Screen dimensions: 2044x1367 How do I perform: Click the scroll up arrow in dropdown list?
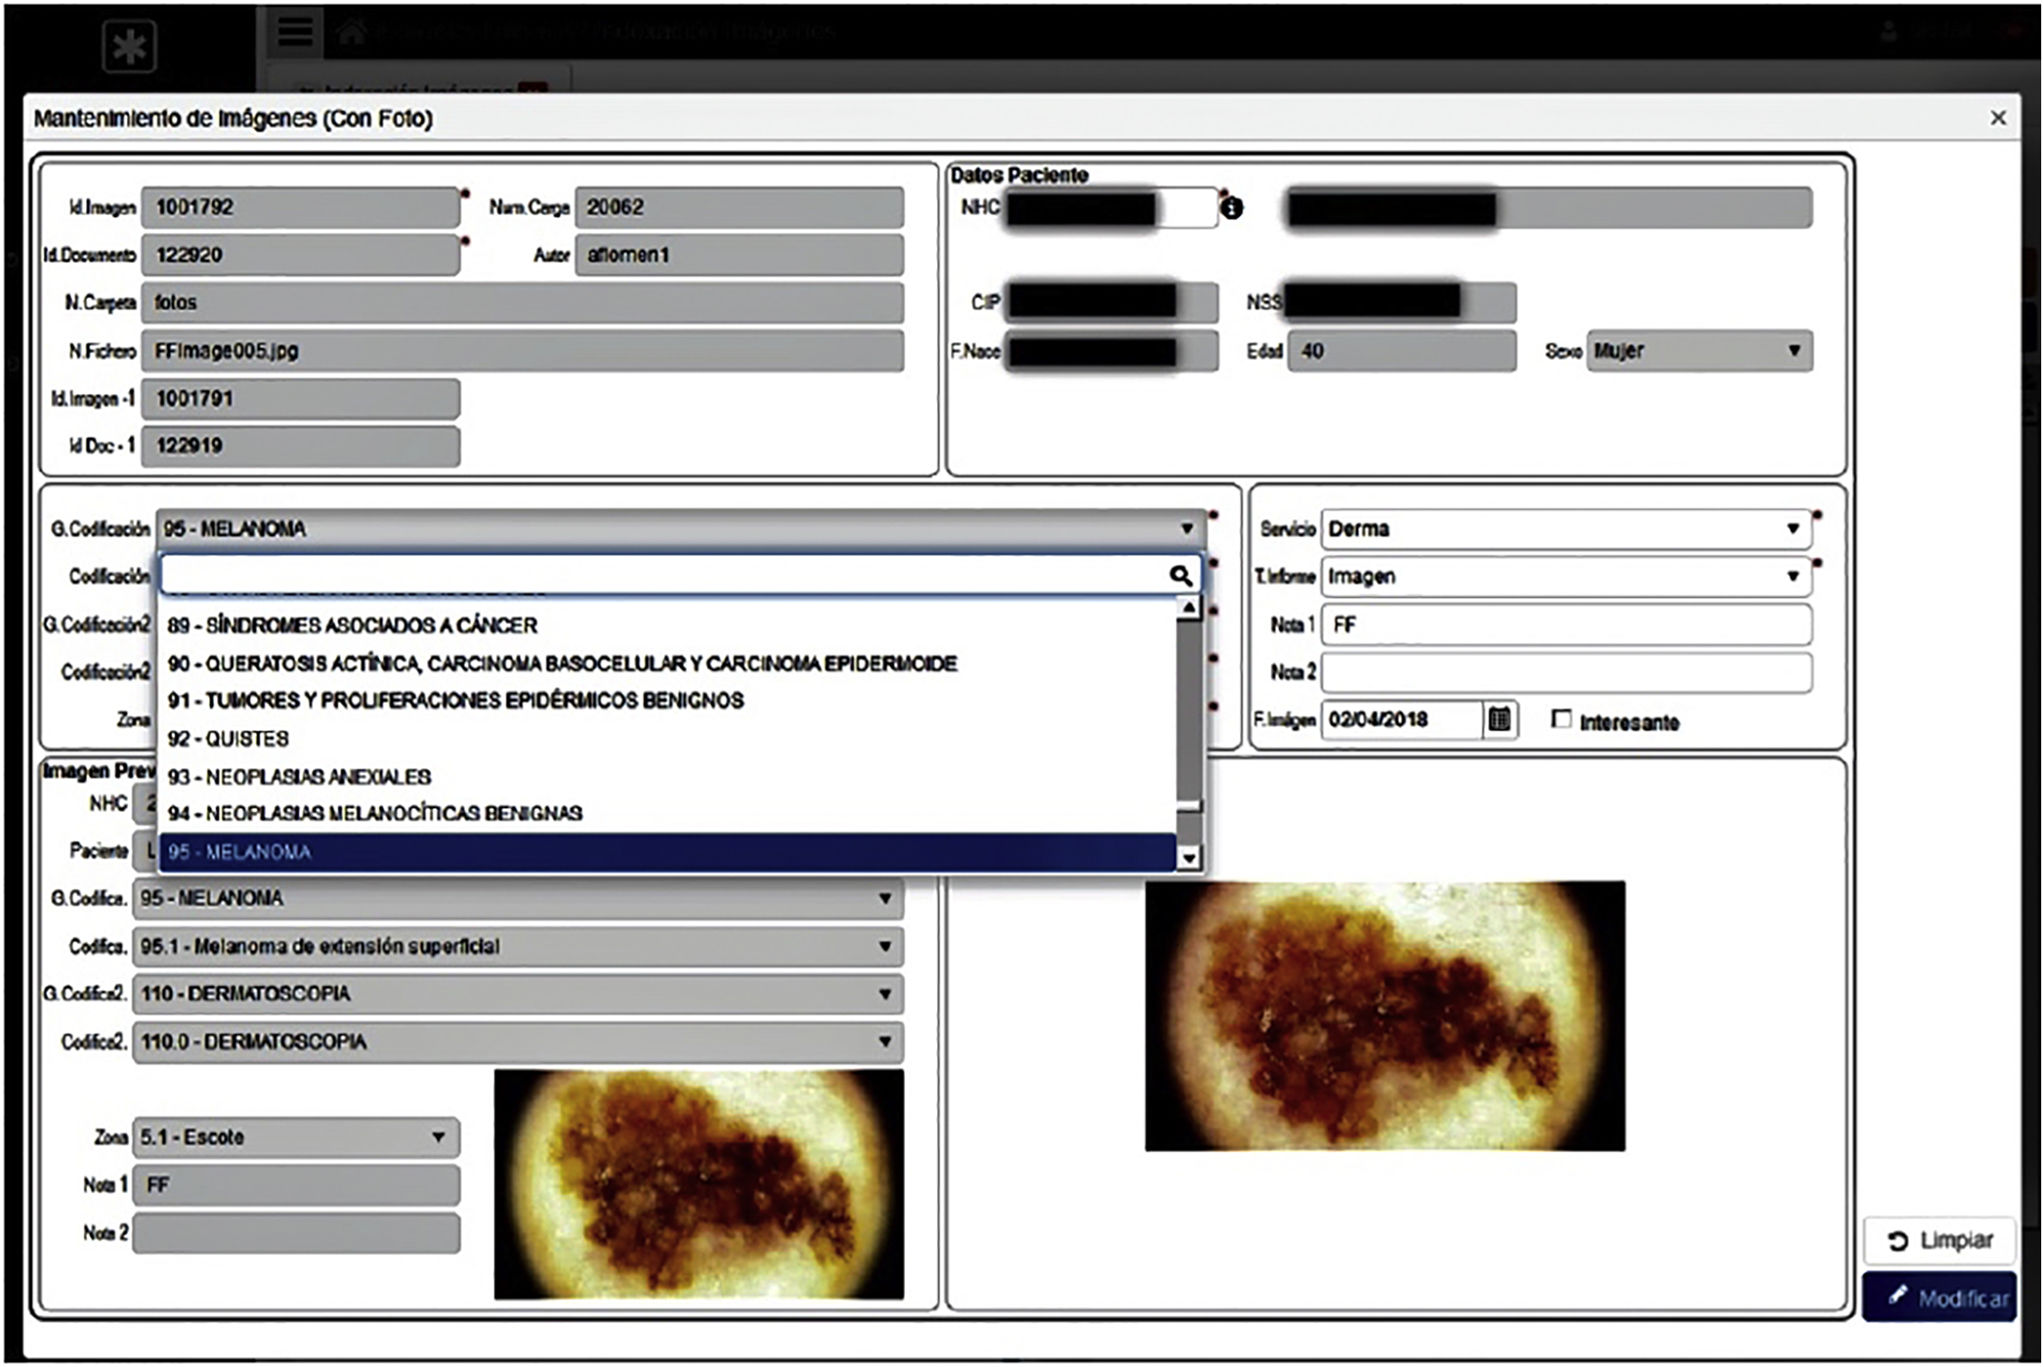[1188, 608]
